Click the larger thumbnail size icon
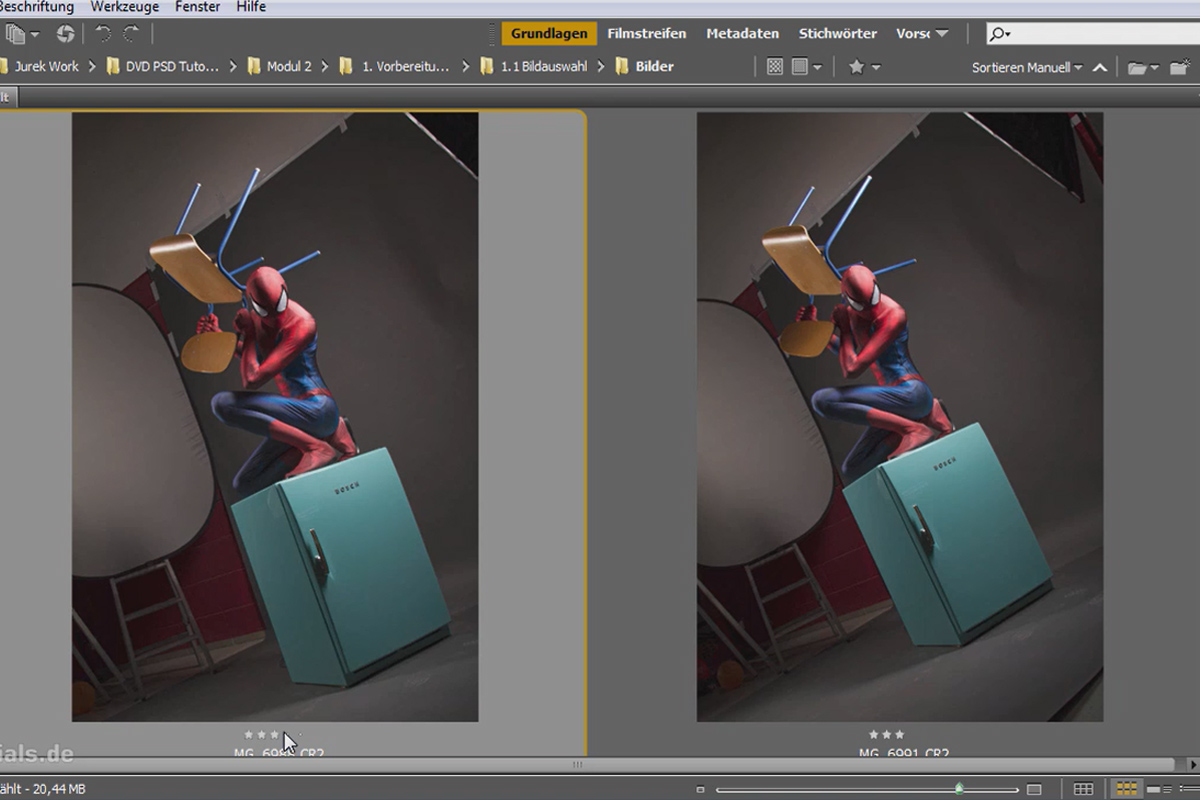The image size is (1200, 800). 1034,790
